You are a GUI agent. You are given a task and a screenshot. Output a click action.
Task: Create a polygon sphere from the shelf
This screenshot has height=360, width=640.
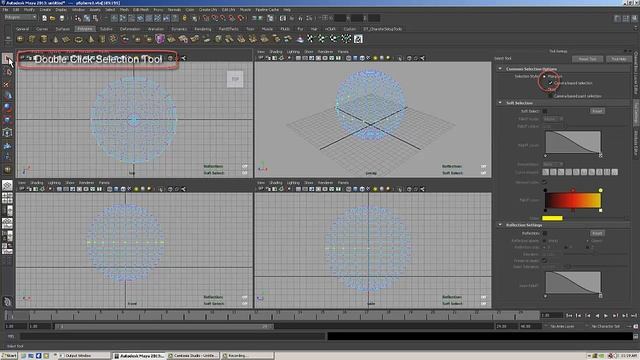20,39
